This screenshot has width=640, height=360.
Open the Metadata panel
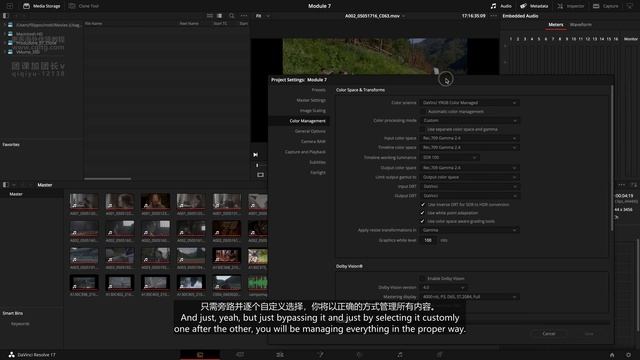click(534, 6)
